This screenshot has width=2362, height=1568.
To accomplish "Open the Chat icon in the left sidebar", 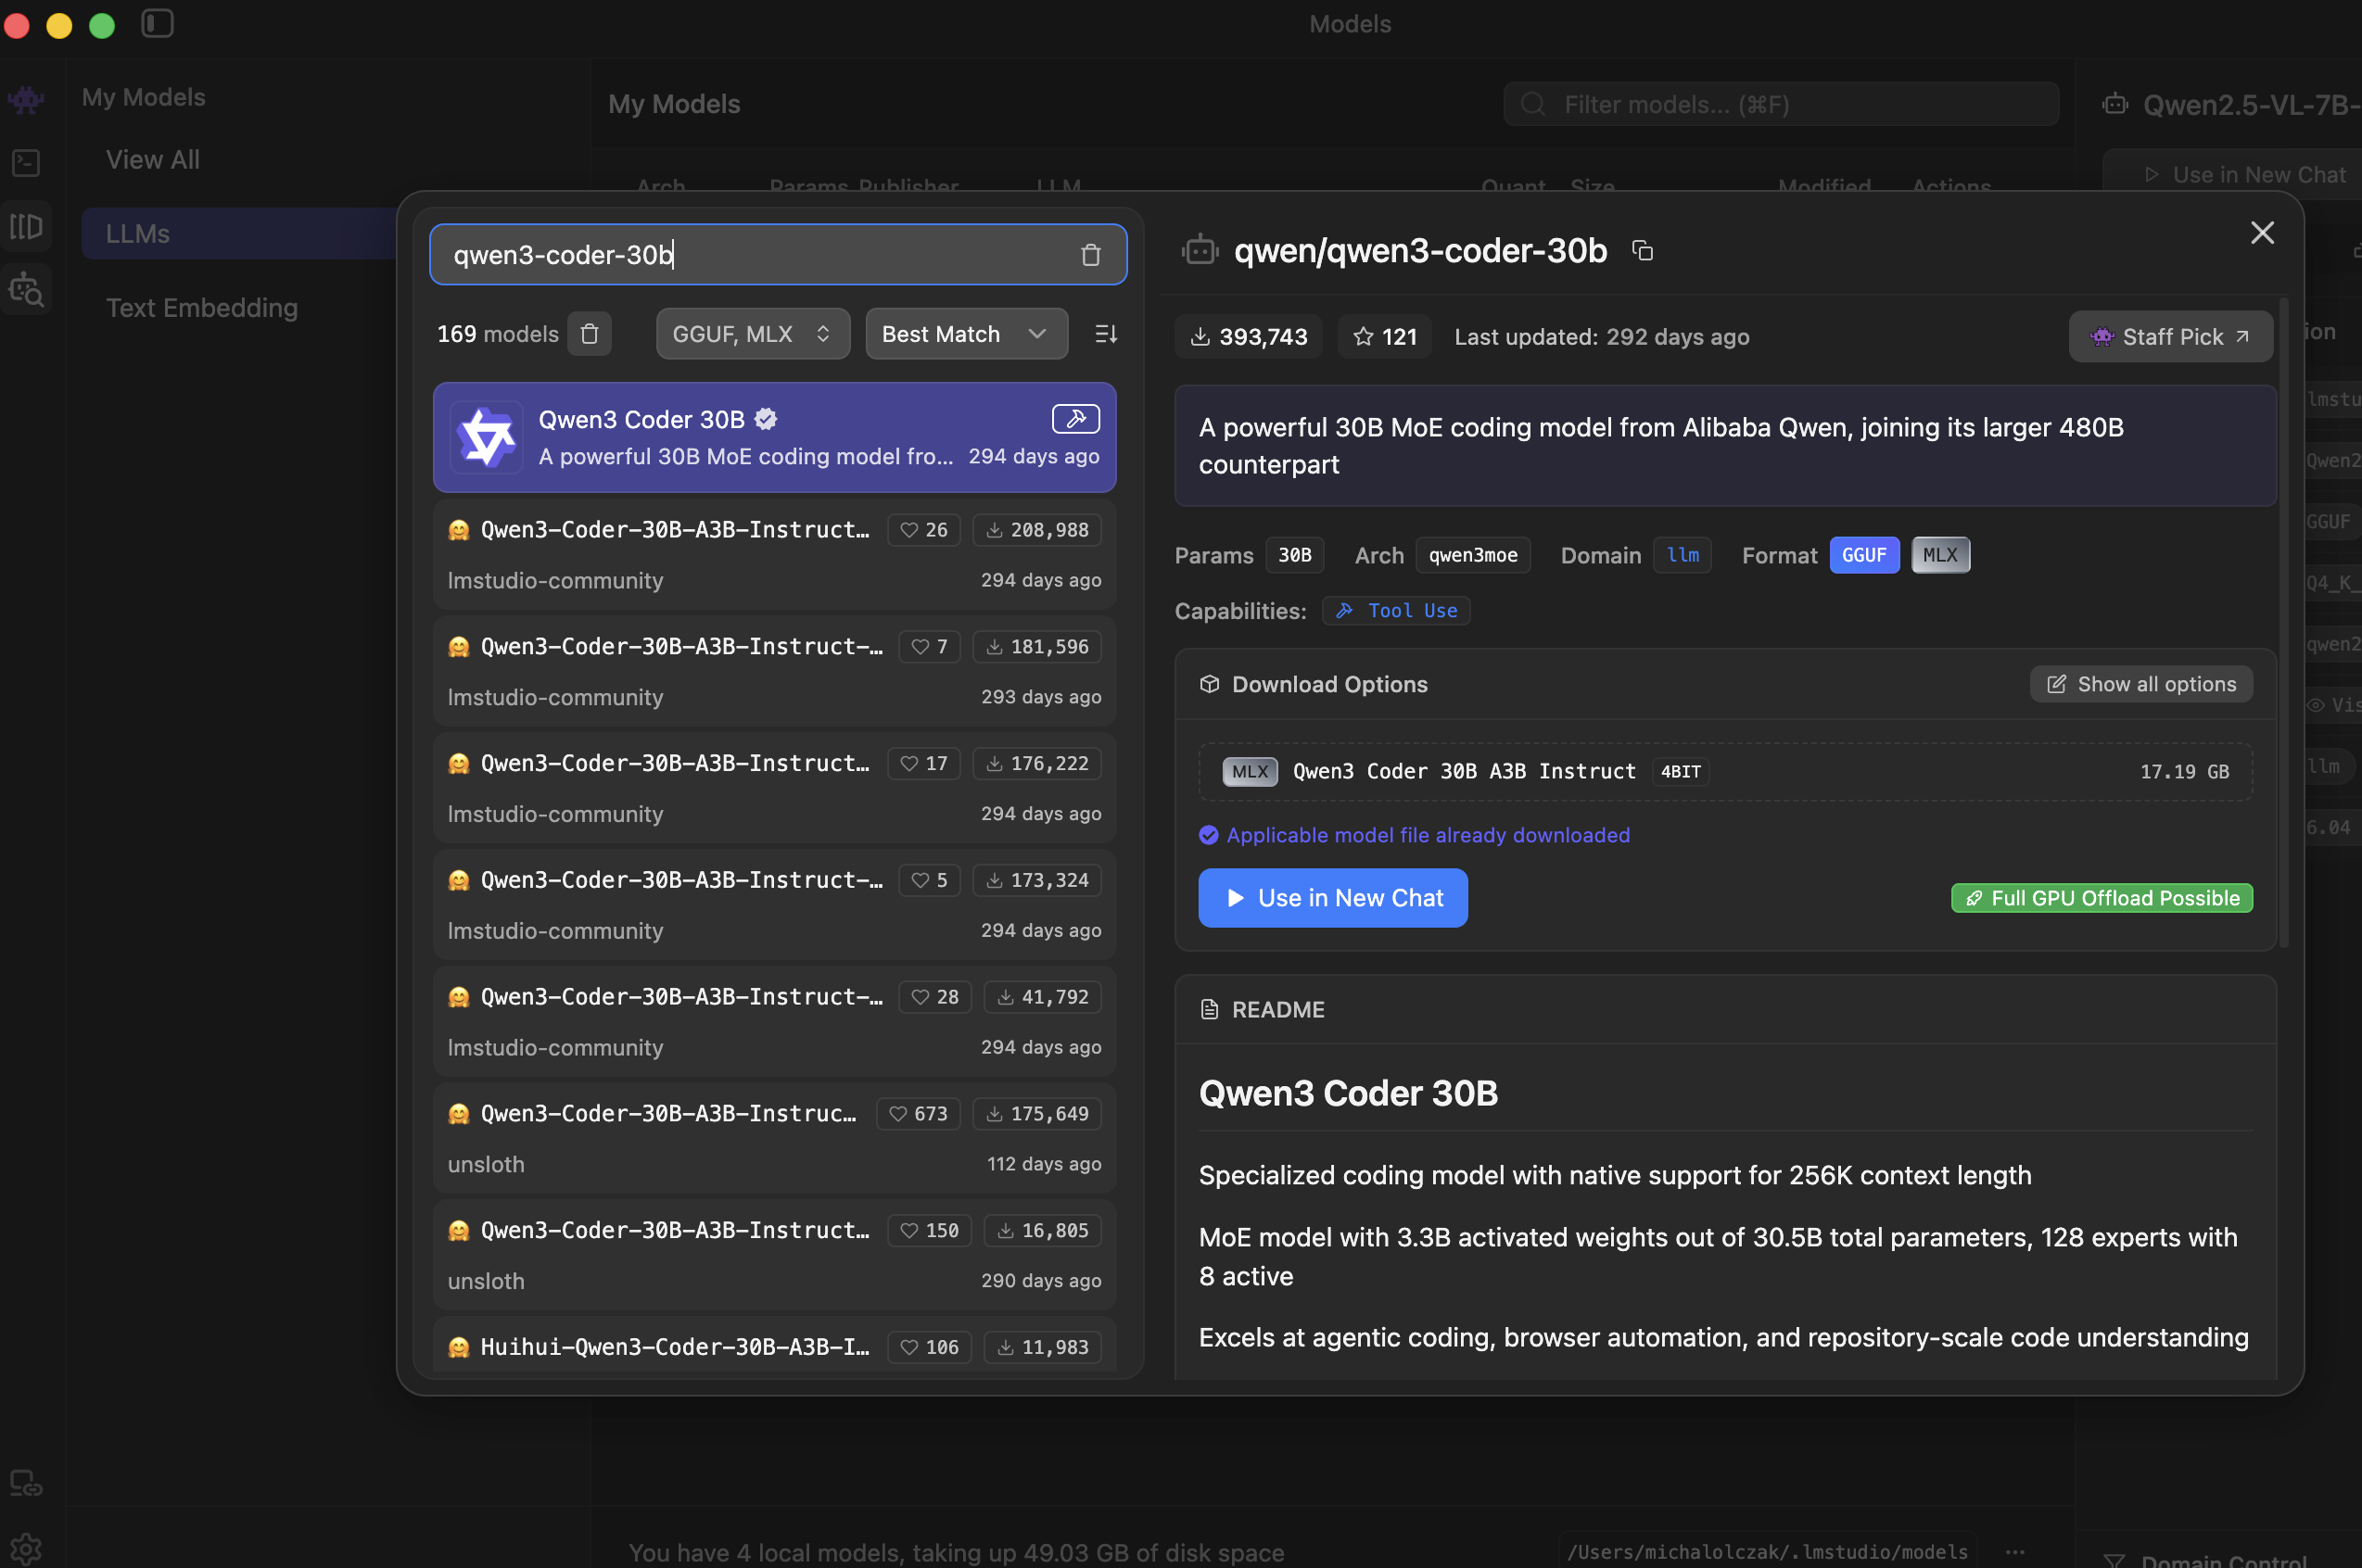I will pyautogui.click(x=26, y=99).
